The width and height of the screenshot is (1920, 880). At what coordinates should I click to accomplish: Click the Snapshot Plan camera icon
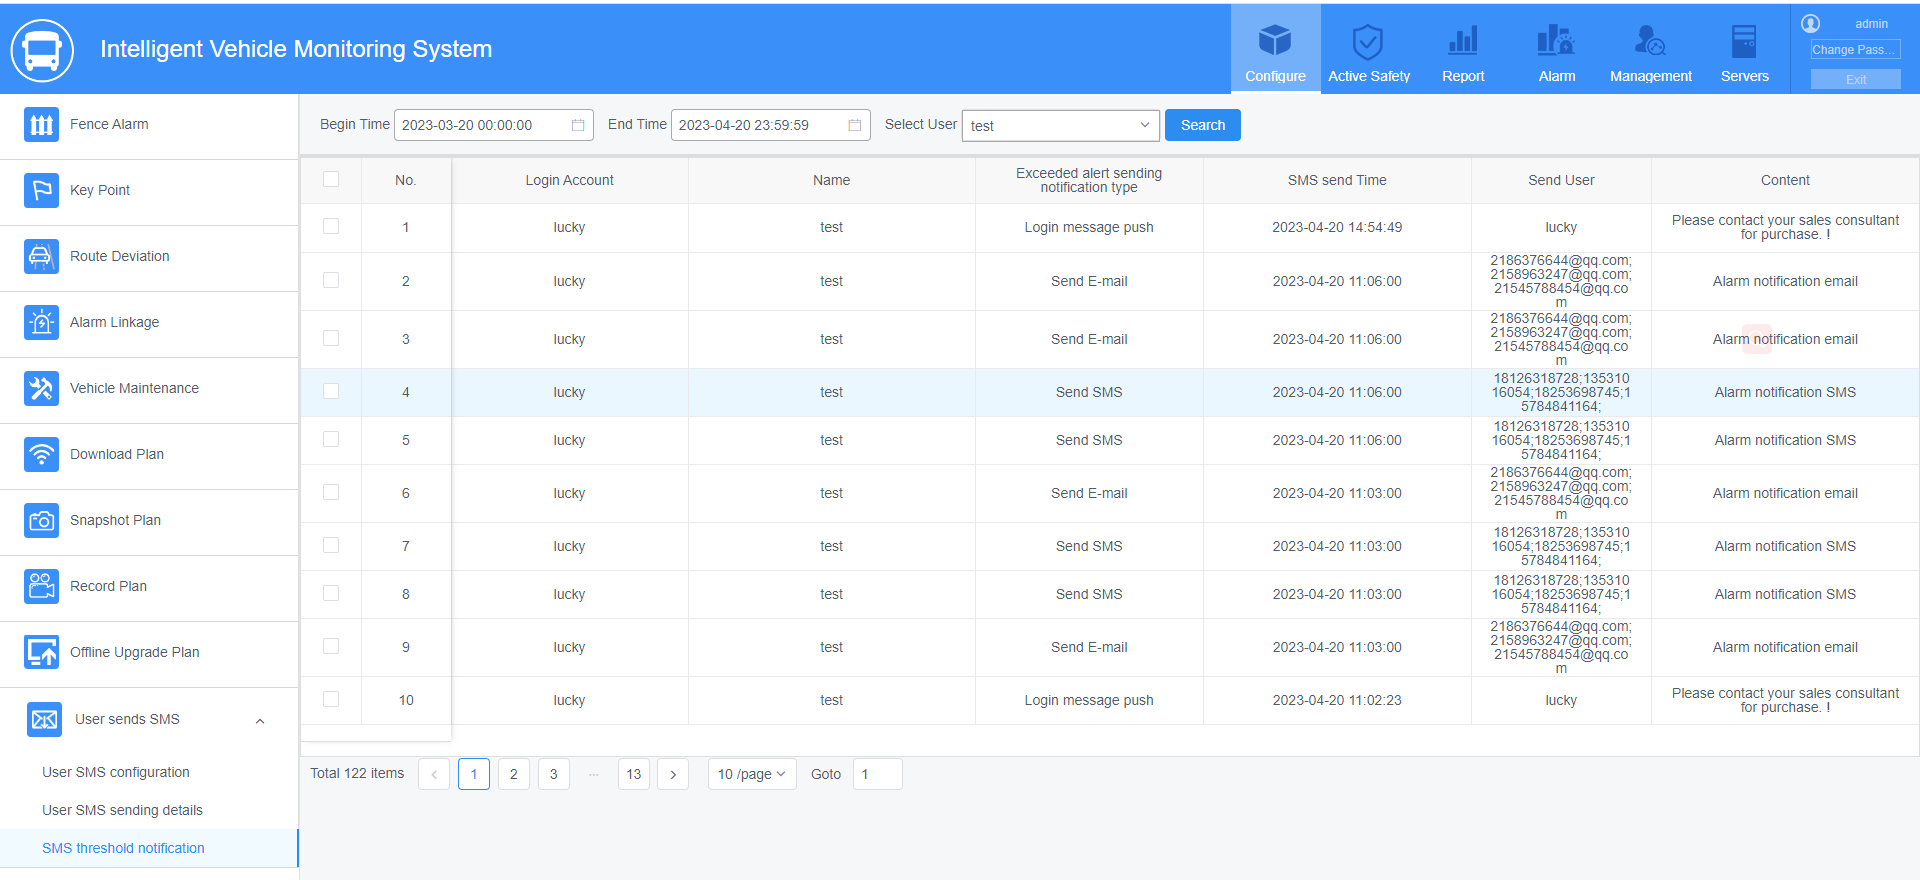coord(41,520)
